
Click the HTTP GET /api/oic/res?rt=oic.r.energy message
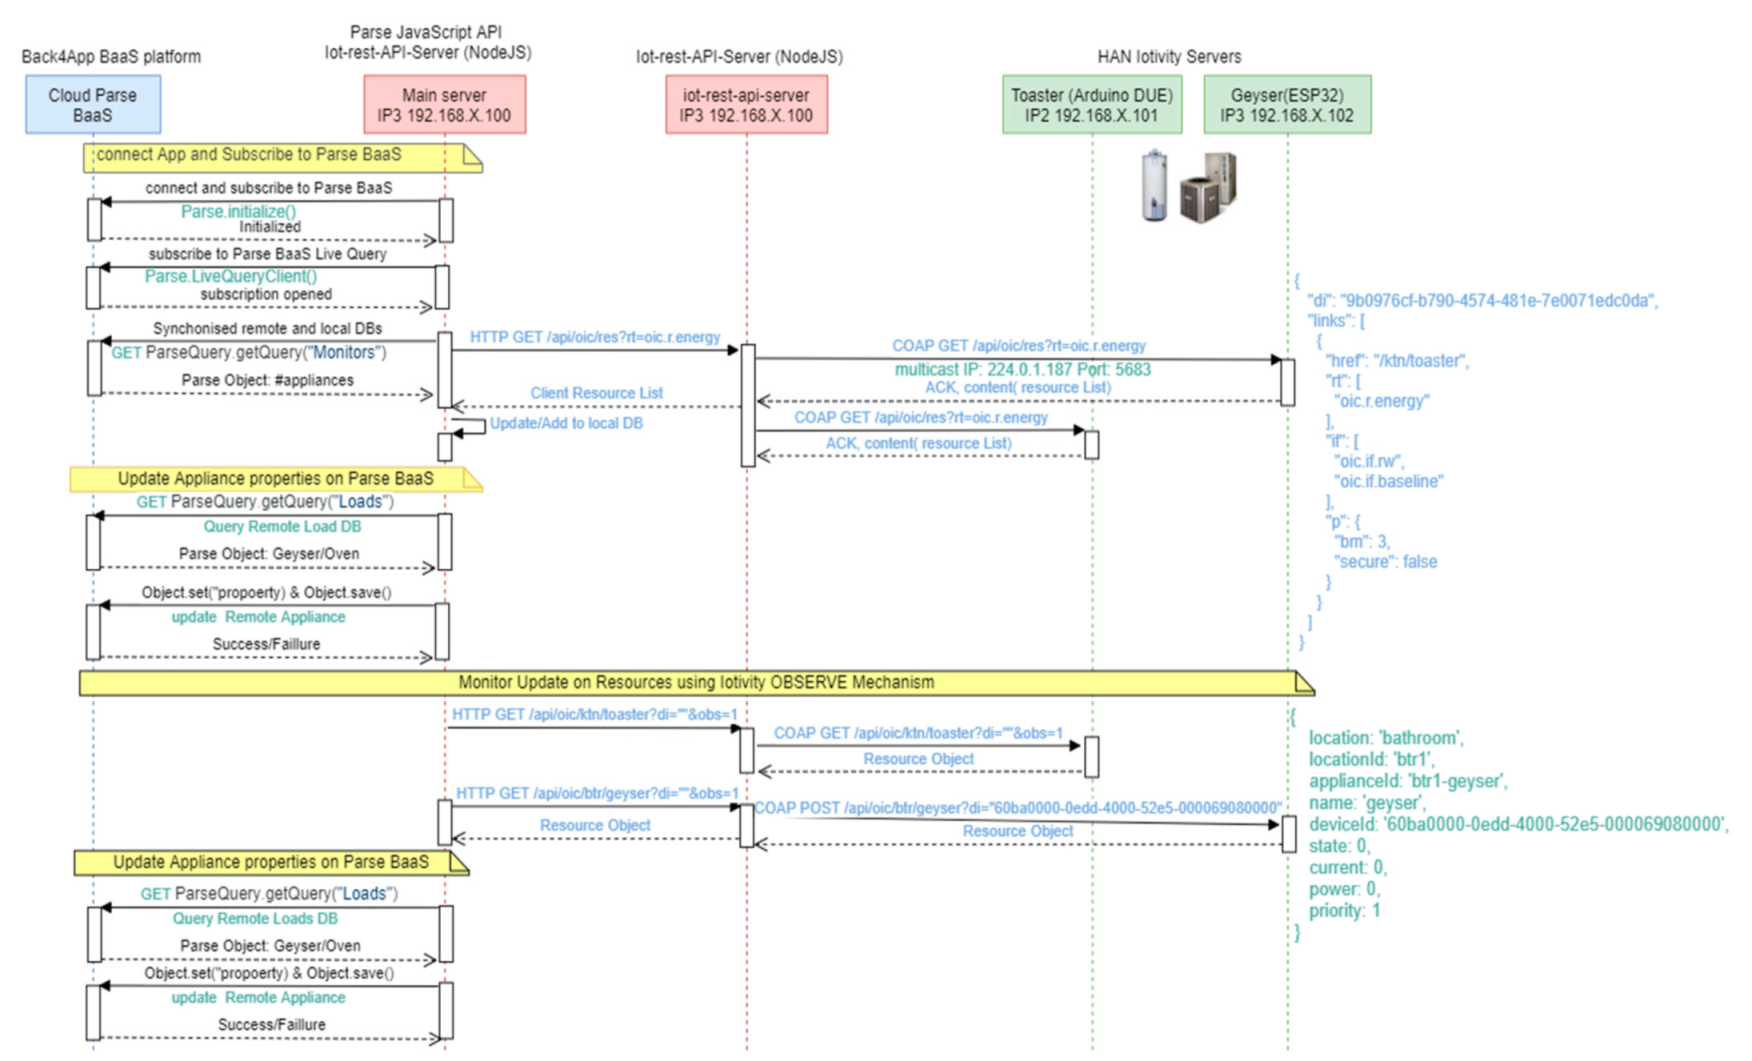[595, 337]
